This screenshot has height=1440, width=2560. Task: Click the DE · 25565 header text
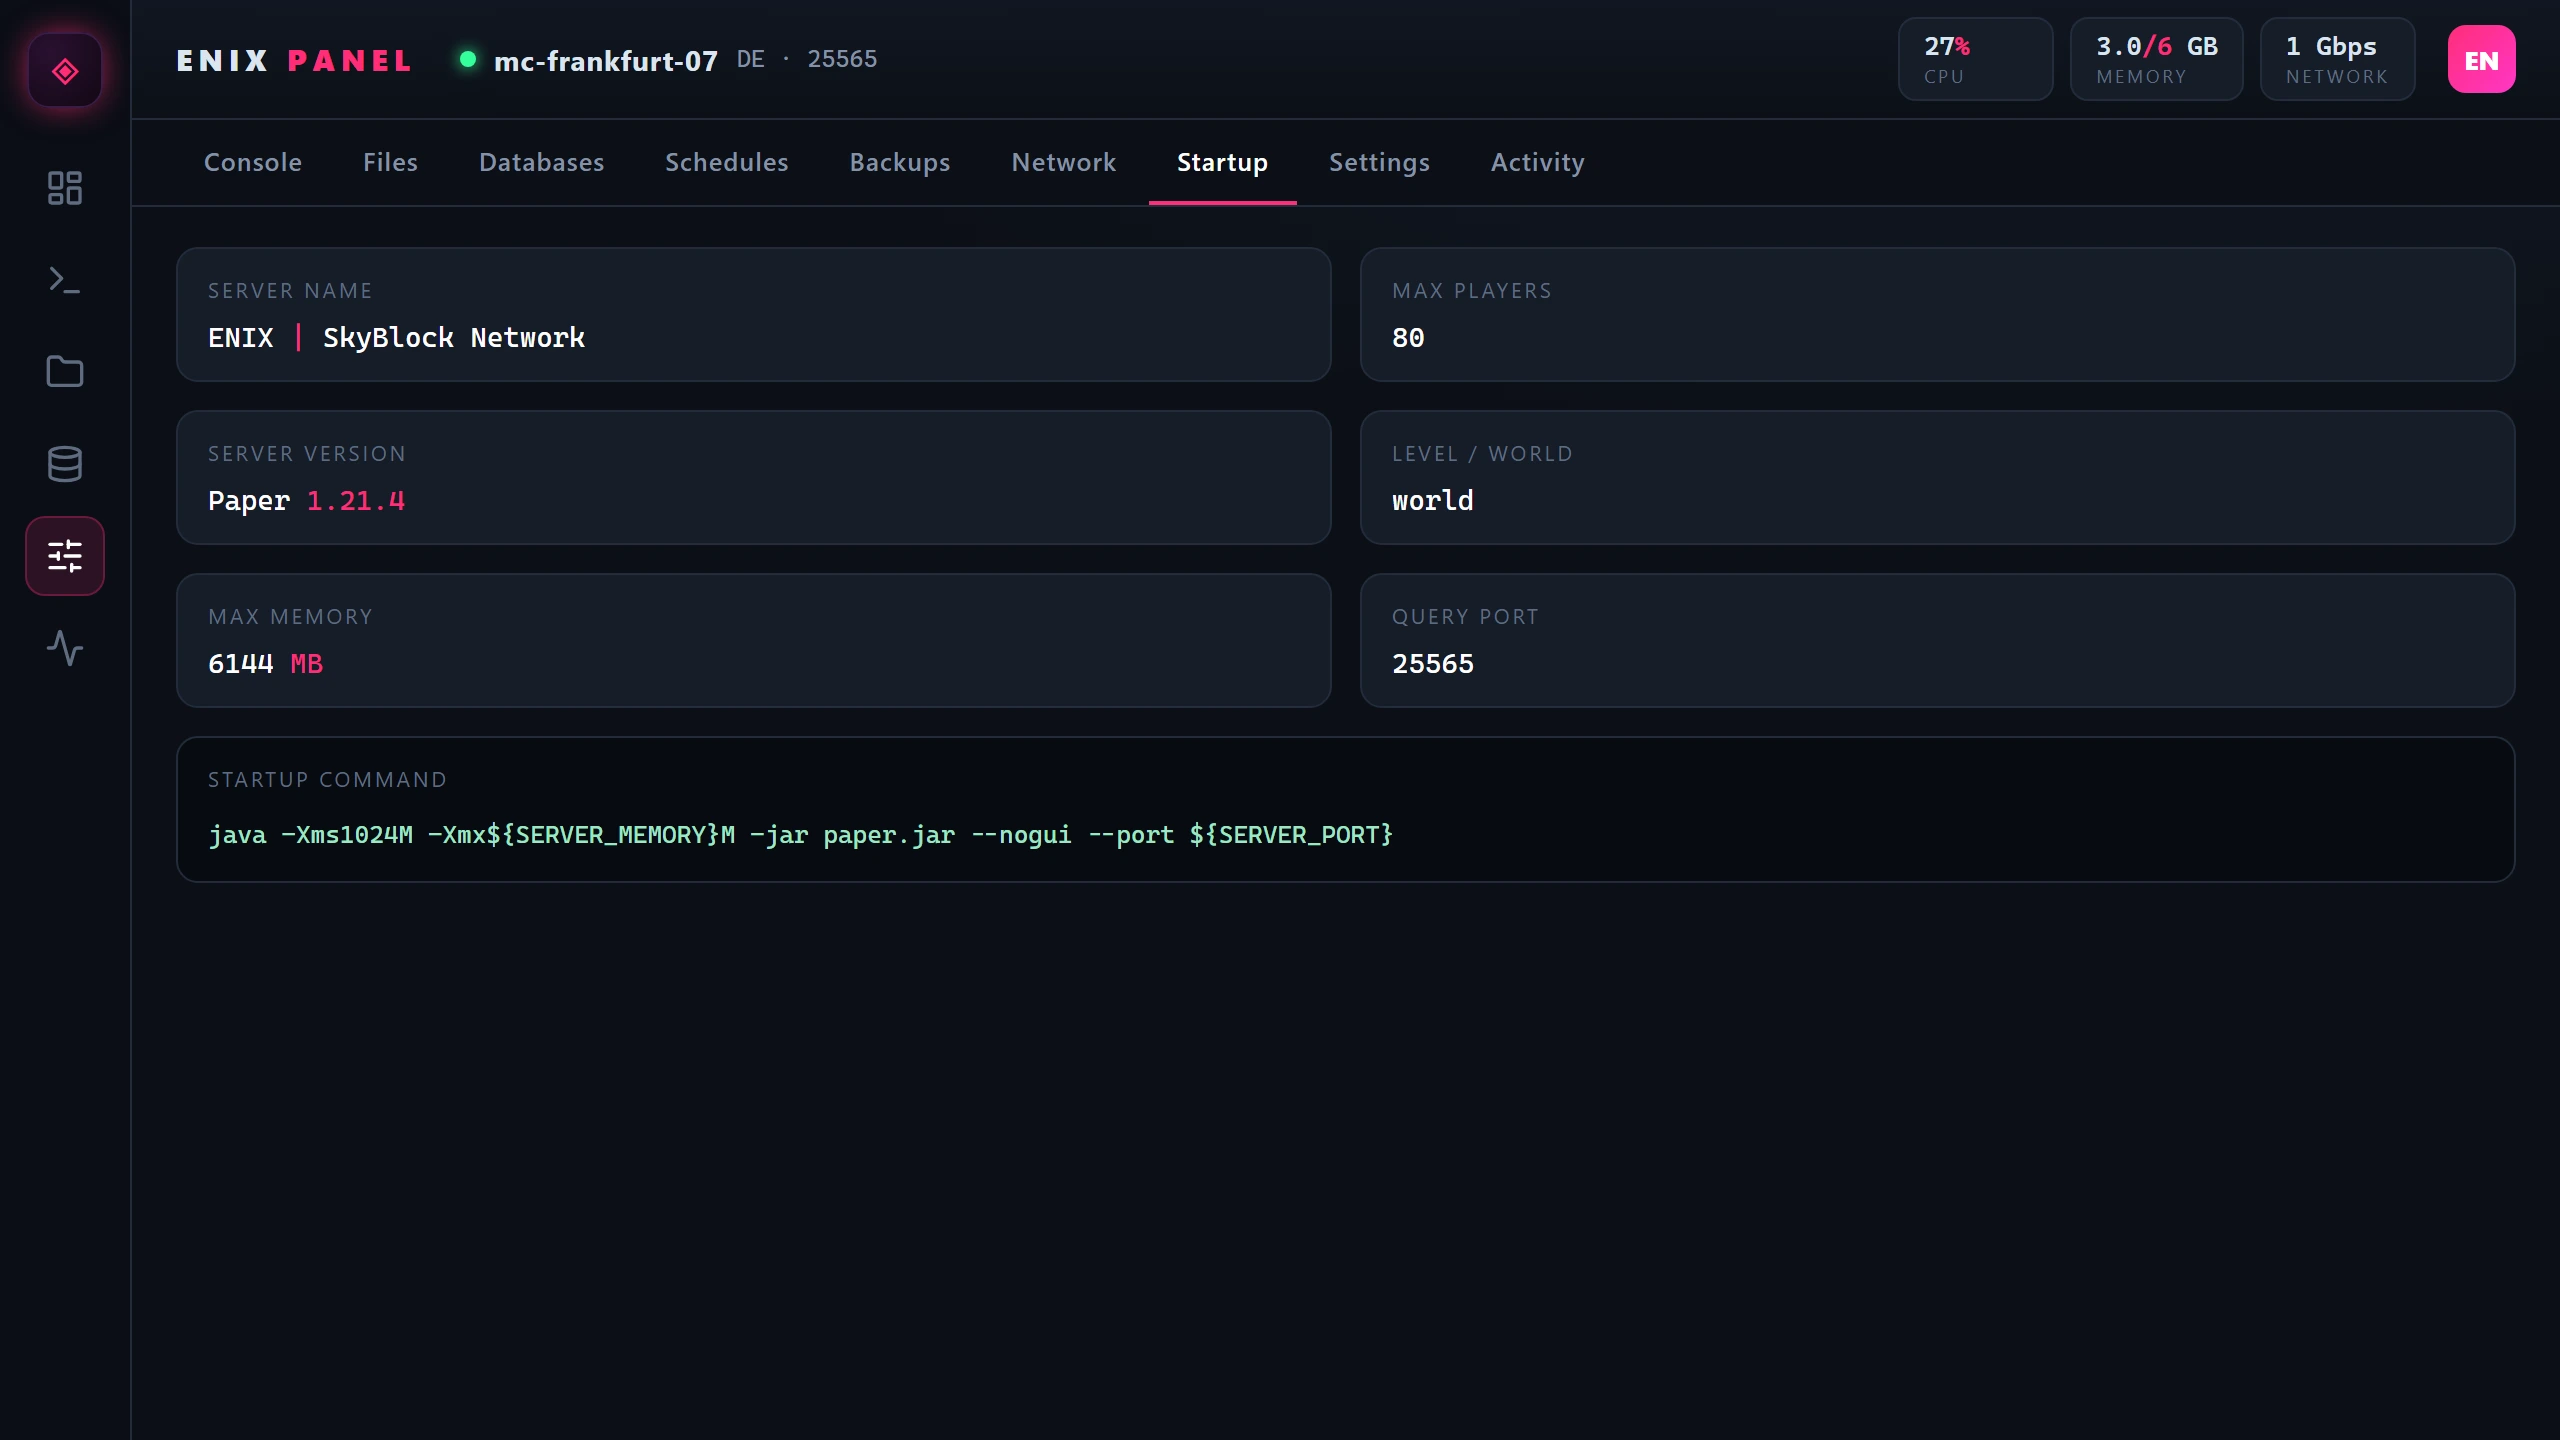click(806, 59)
